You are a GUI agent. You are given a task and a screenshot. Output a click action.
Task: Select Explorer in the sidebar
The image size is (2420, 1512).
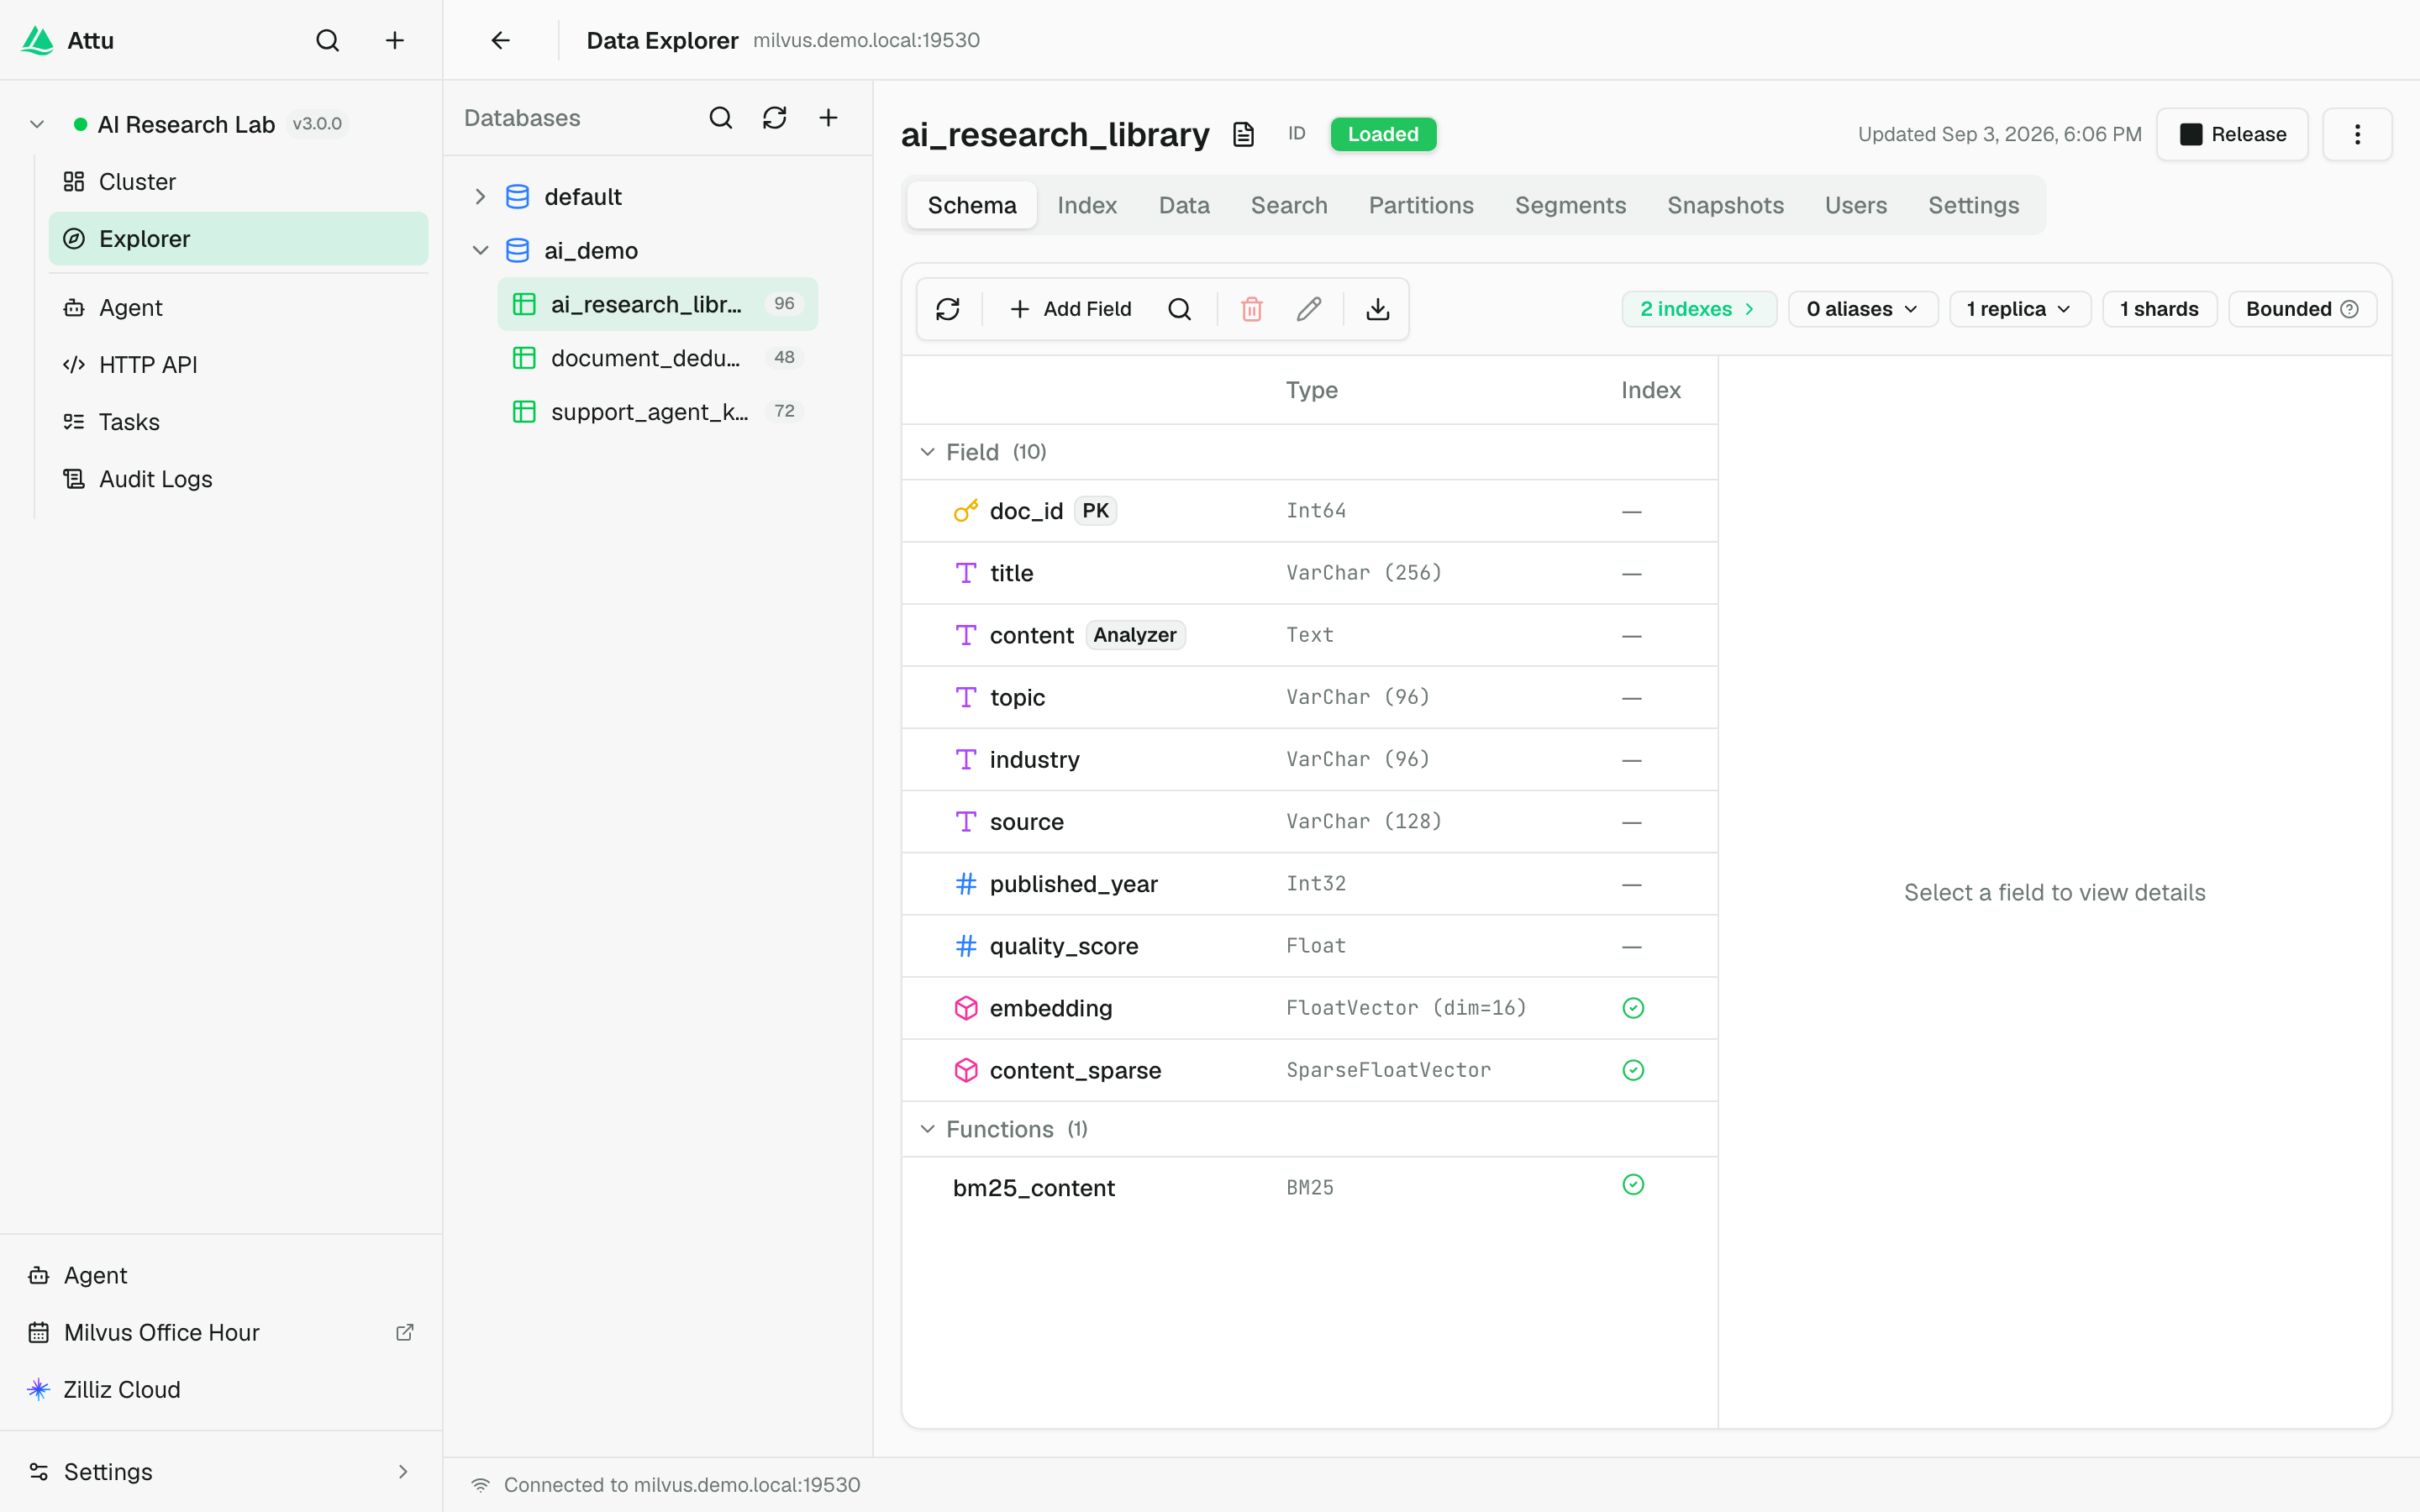[x=238, y=239]
